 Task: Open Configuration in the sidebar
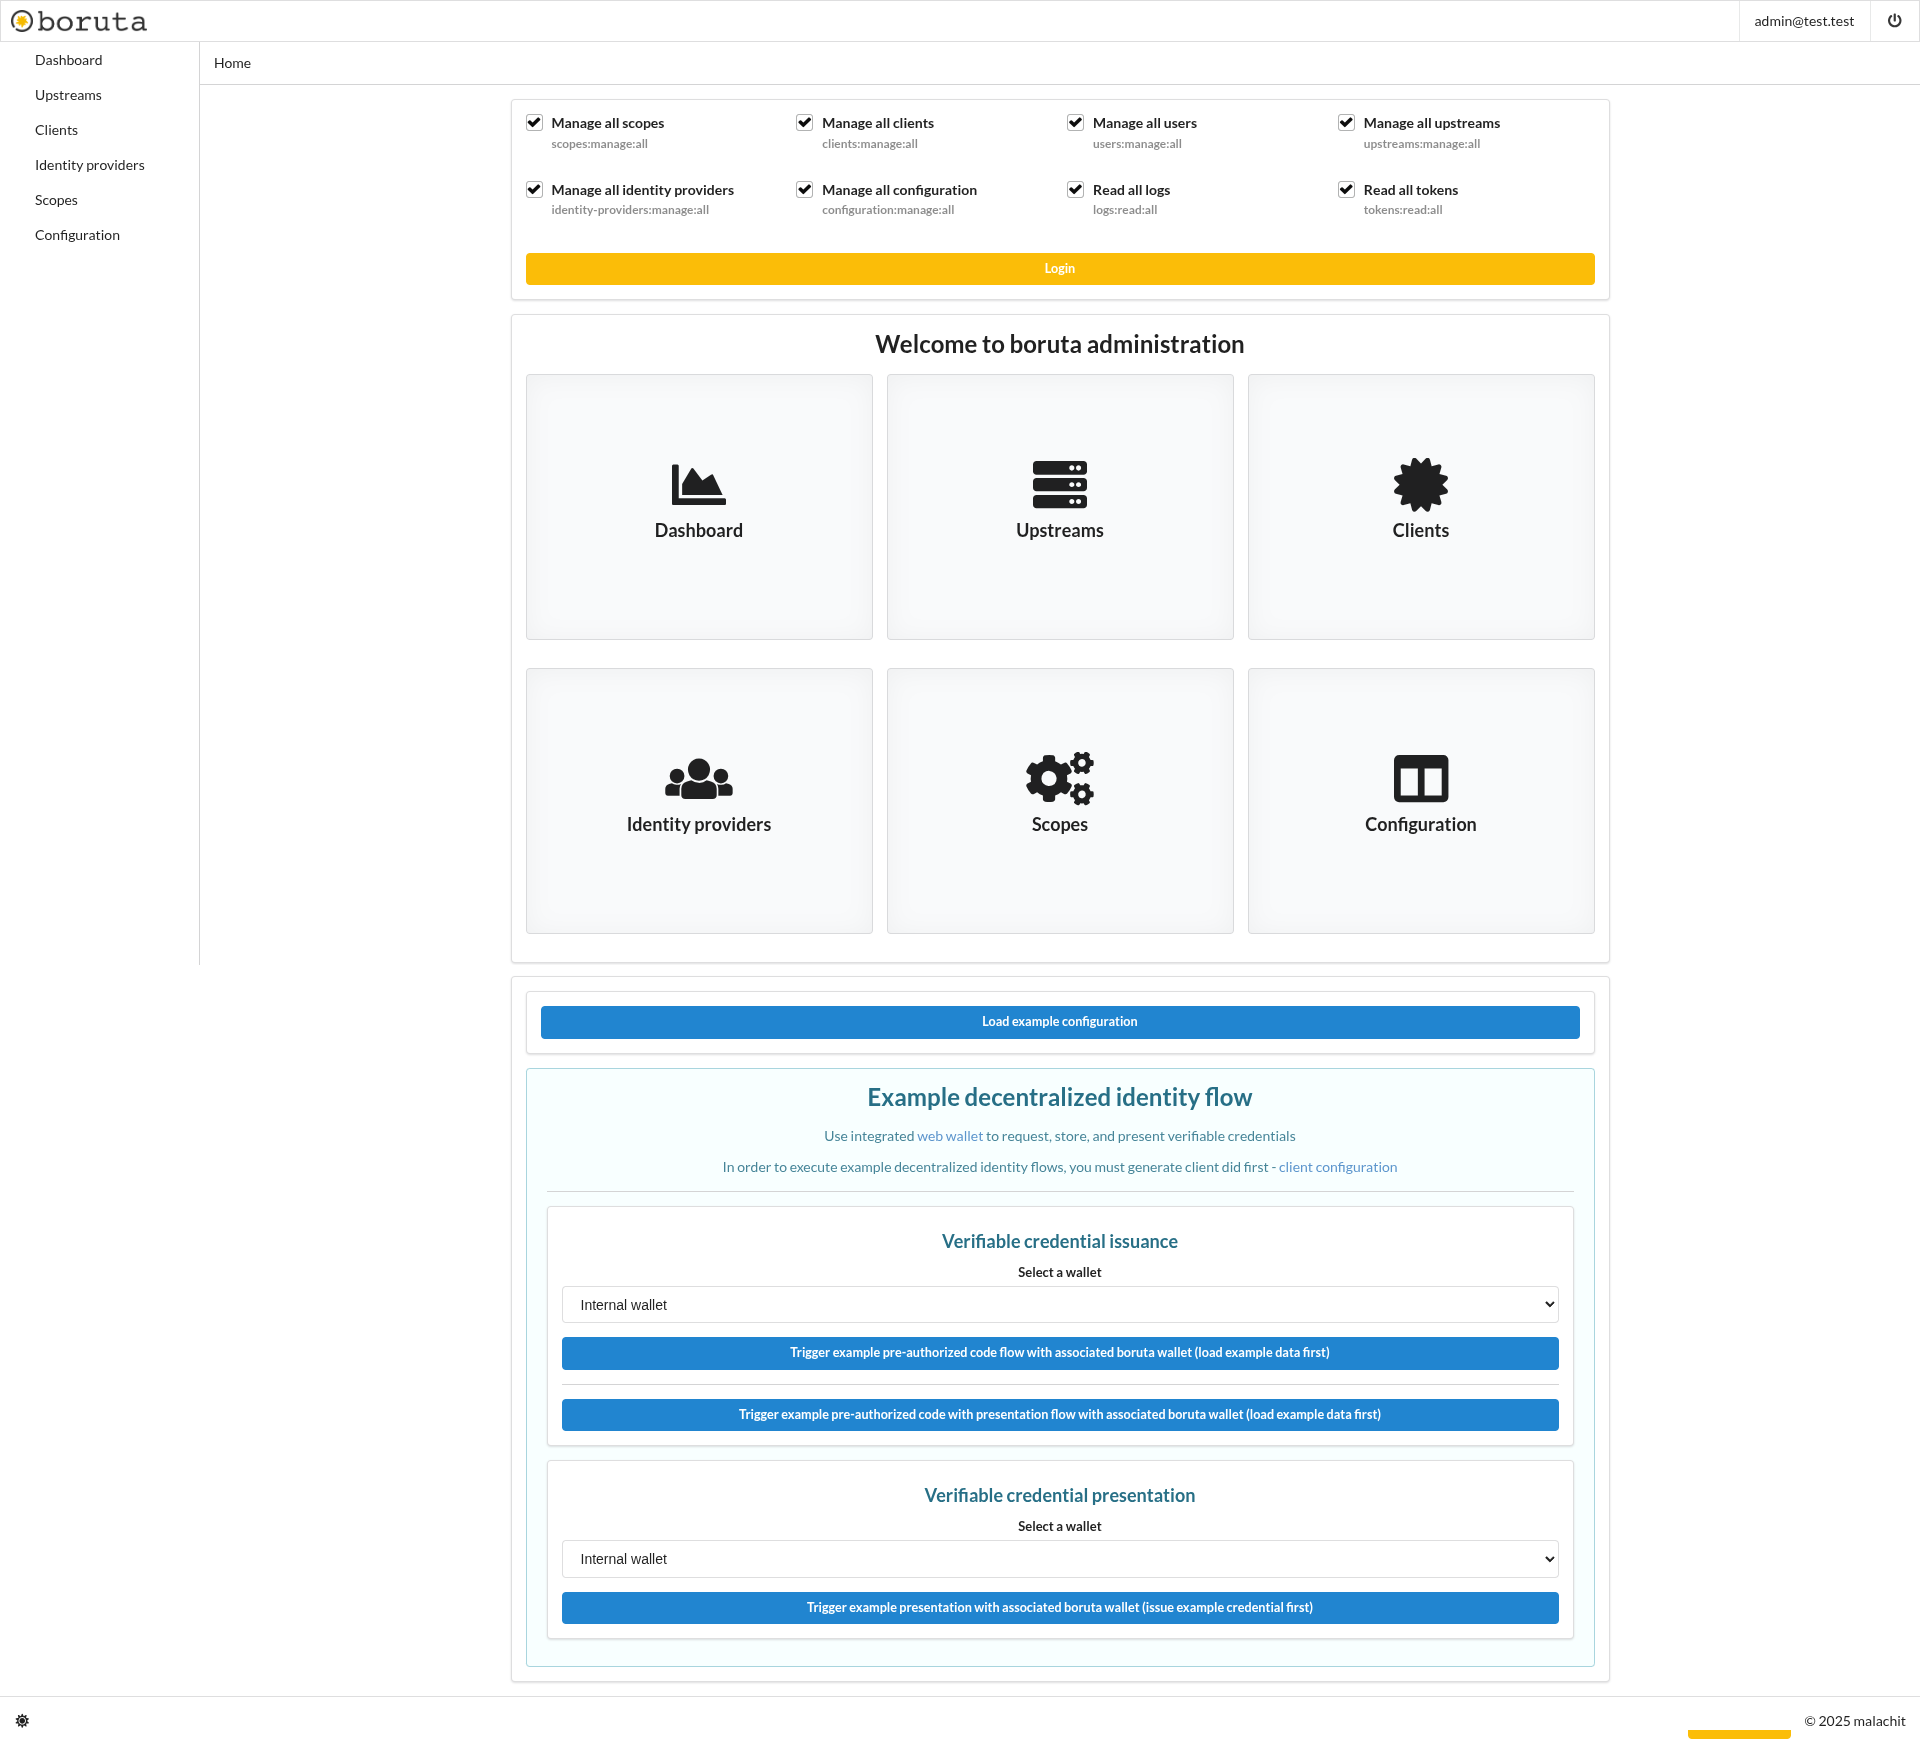[77, 235]
